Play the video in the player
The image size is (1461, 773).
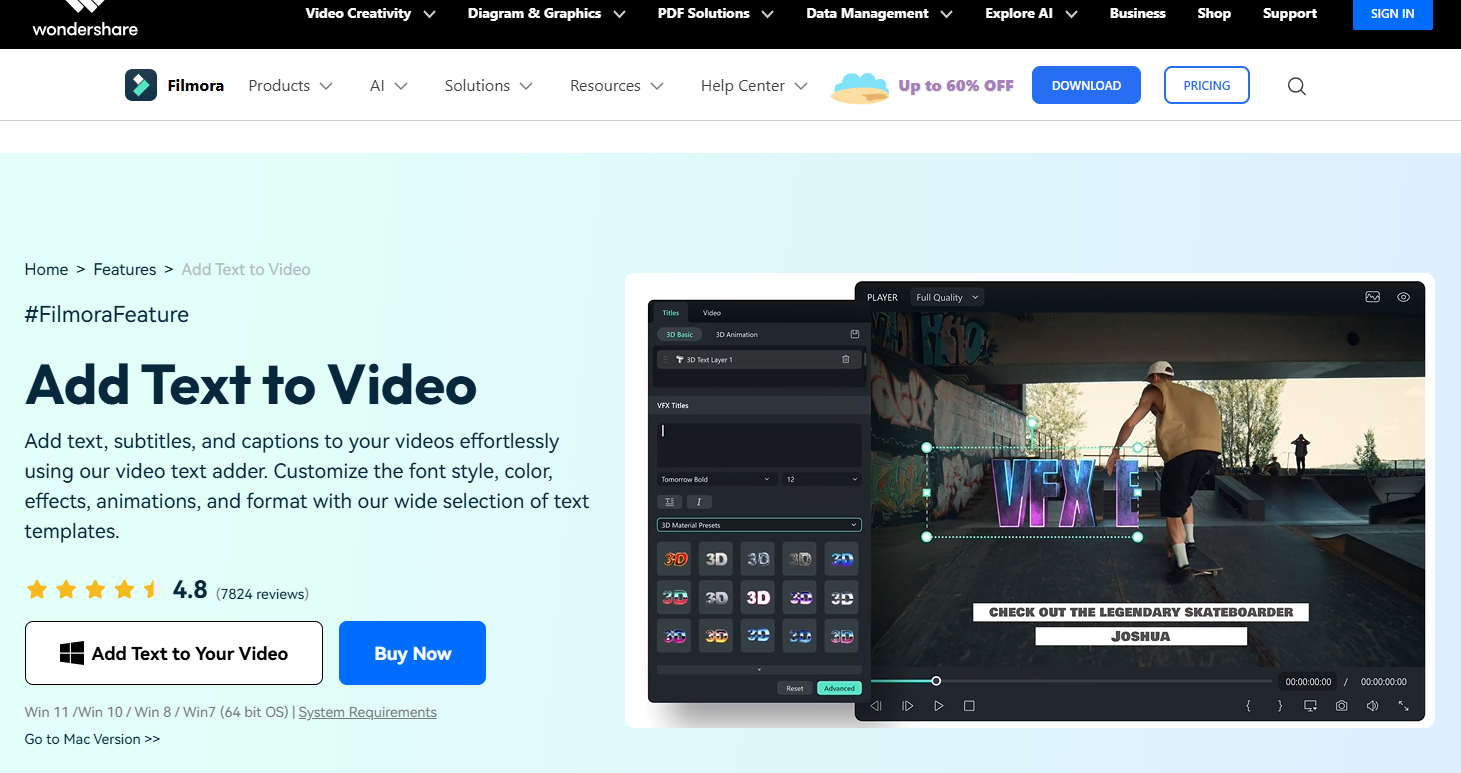point(939,706)
